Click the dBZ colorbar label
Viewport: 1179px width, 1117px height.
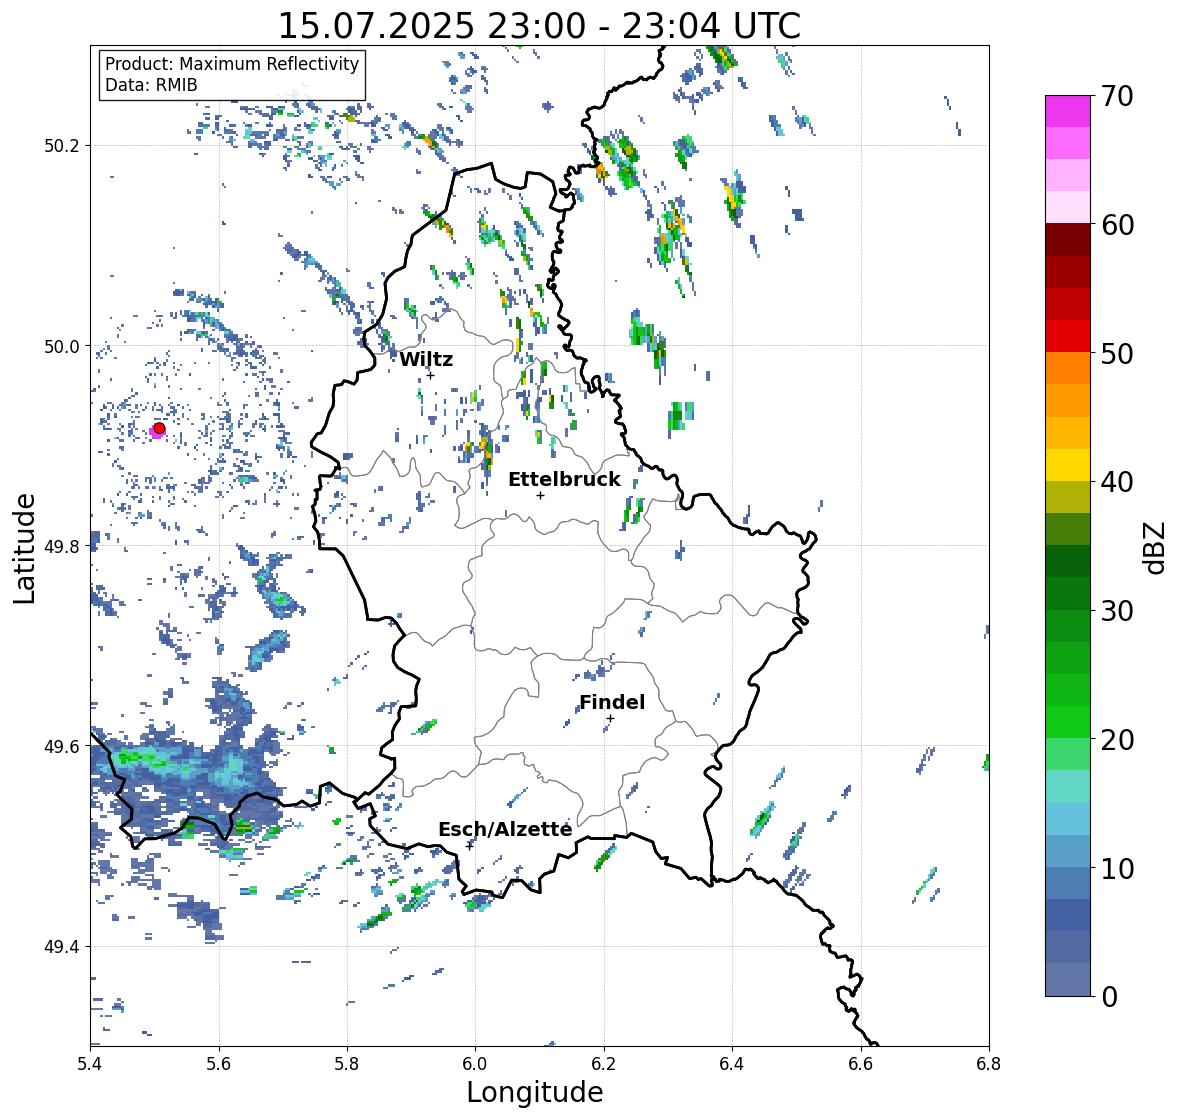click(1156, 547)
